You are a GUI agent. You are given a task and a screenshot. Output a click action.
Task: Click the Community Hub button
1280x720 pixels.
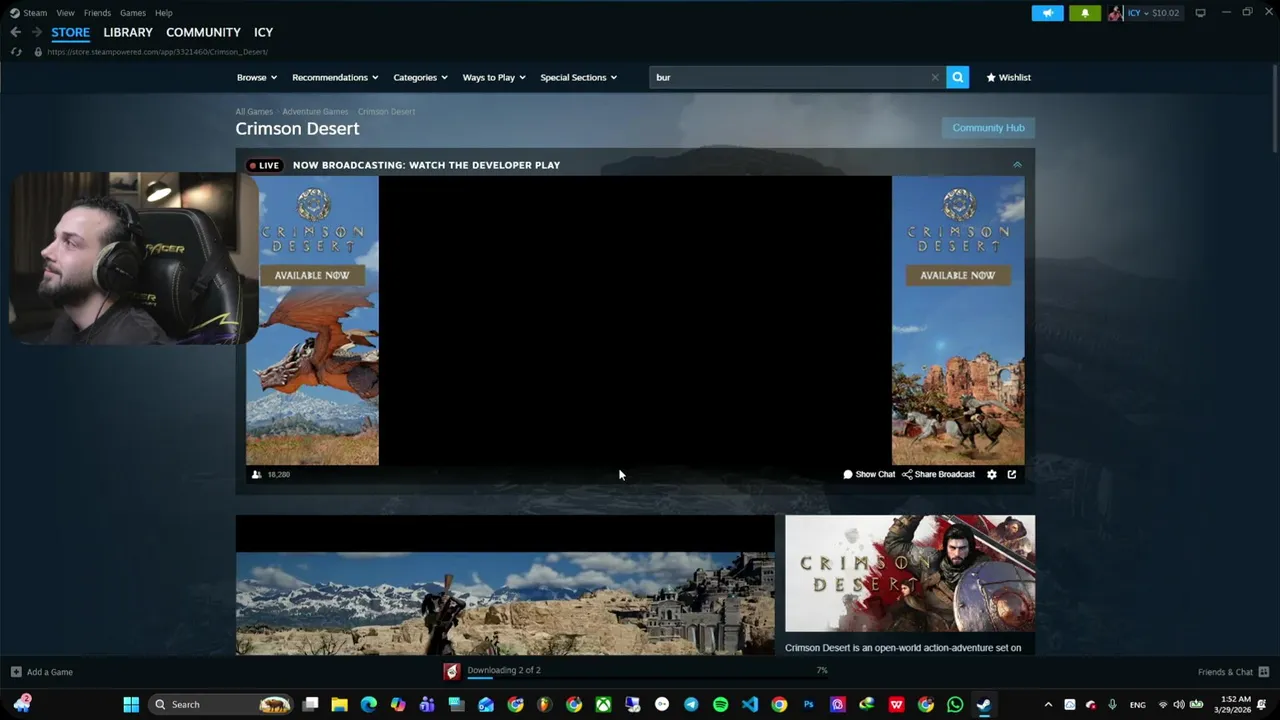[x=988, y=128]
